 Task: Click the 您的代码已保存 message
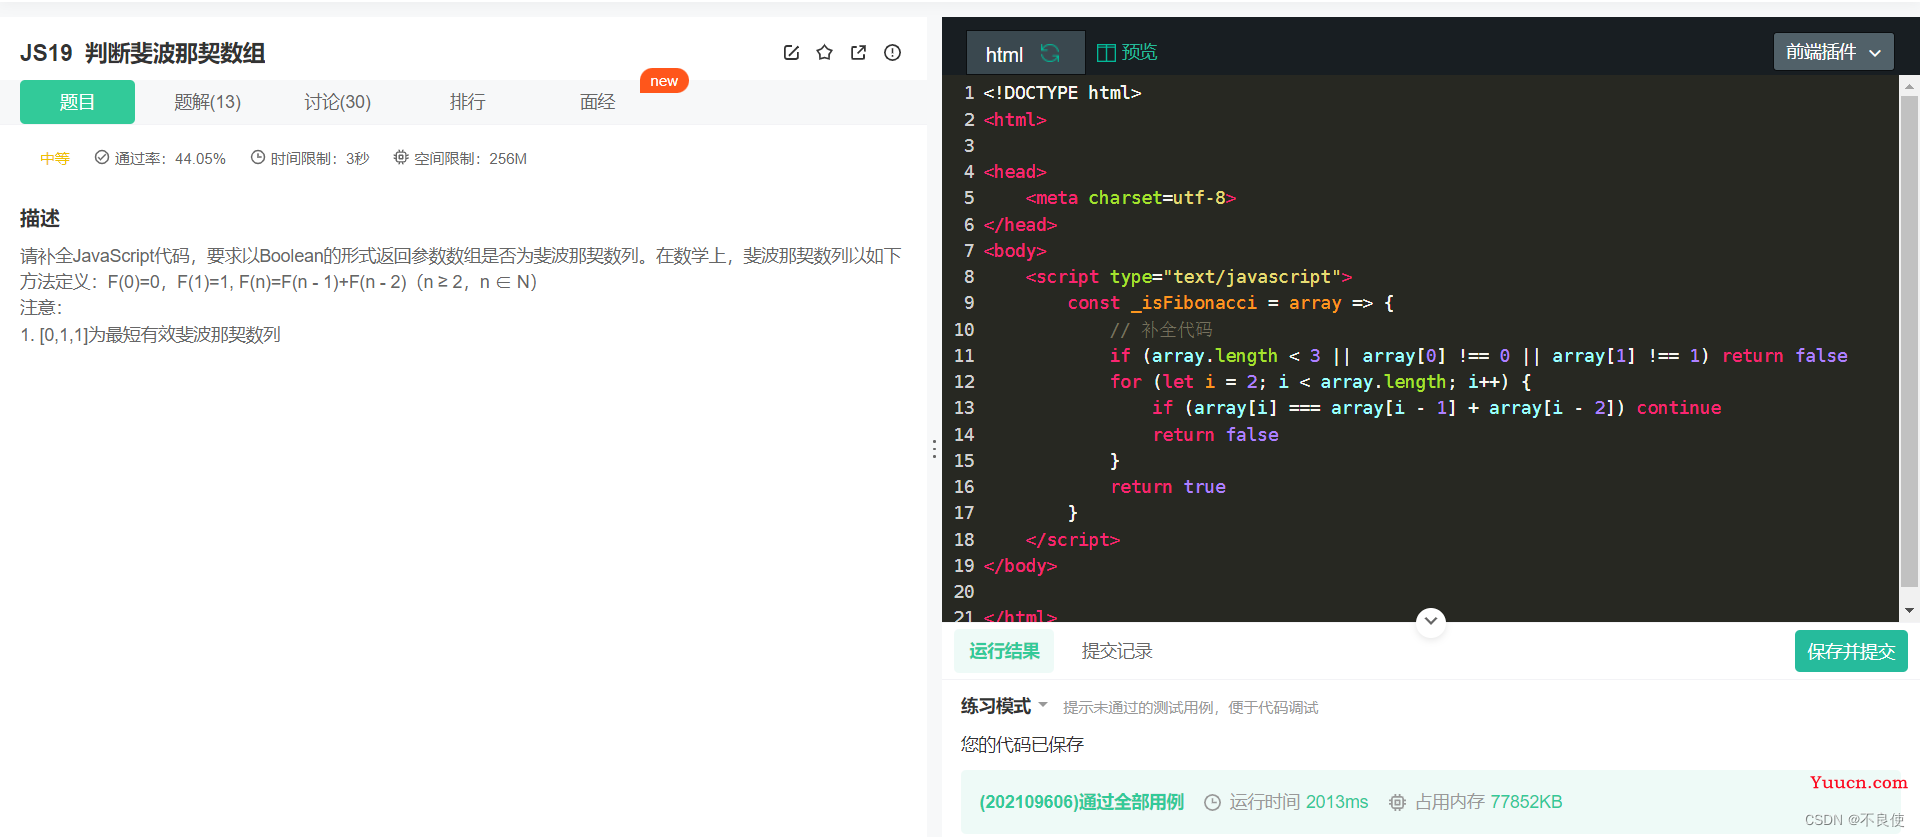point(1022,744)
